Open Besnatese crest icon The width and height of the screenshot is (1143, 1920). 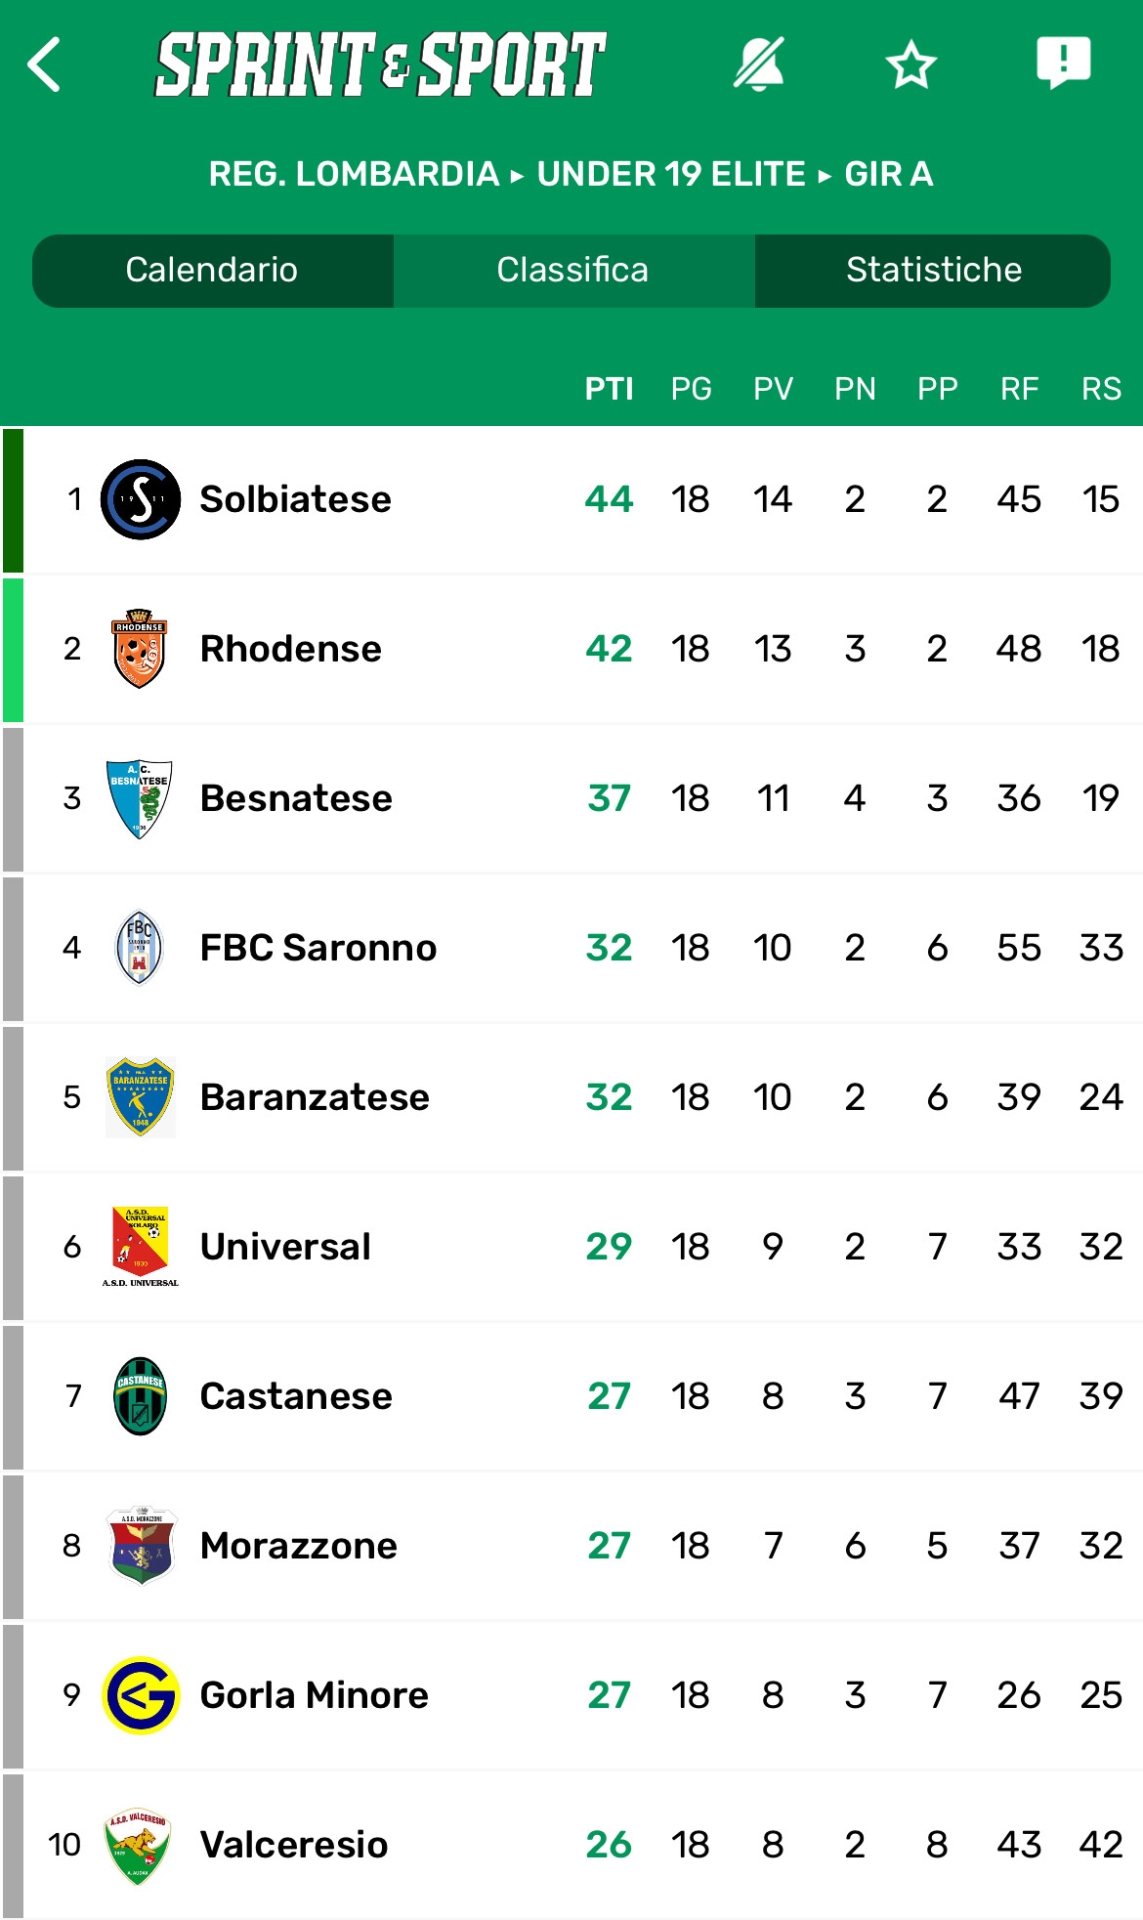140,798
